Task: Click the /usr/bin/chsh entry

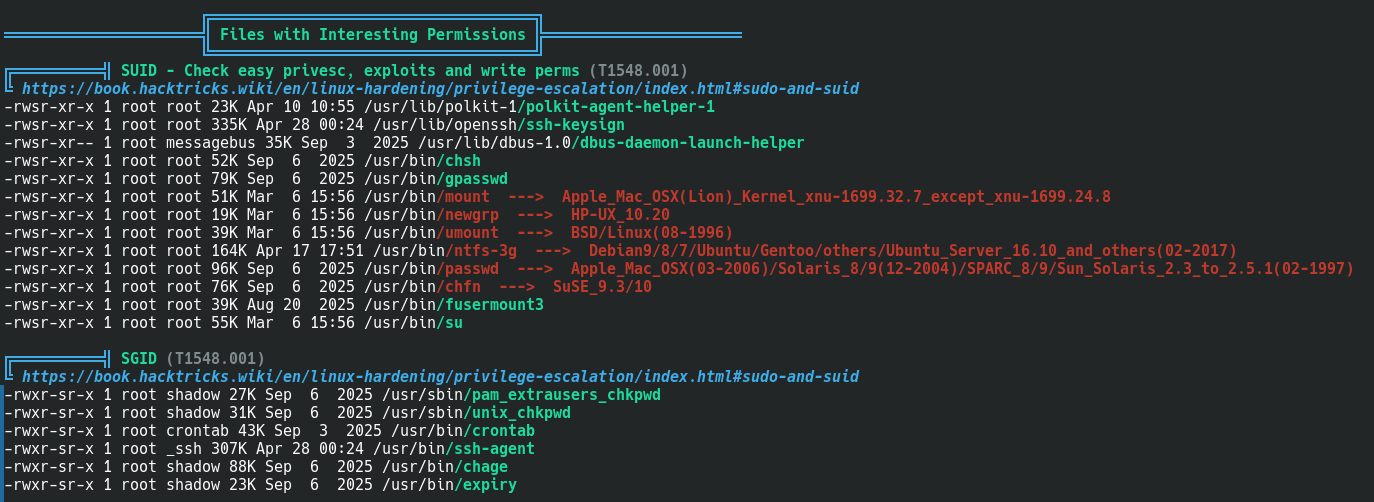Action: (x=423, y=161)
